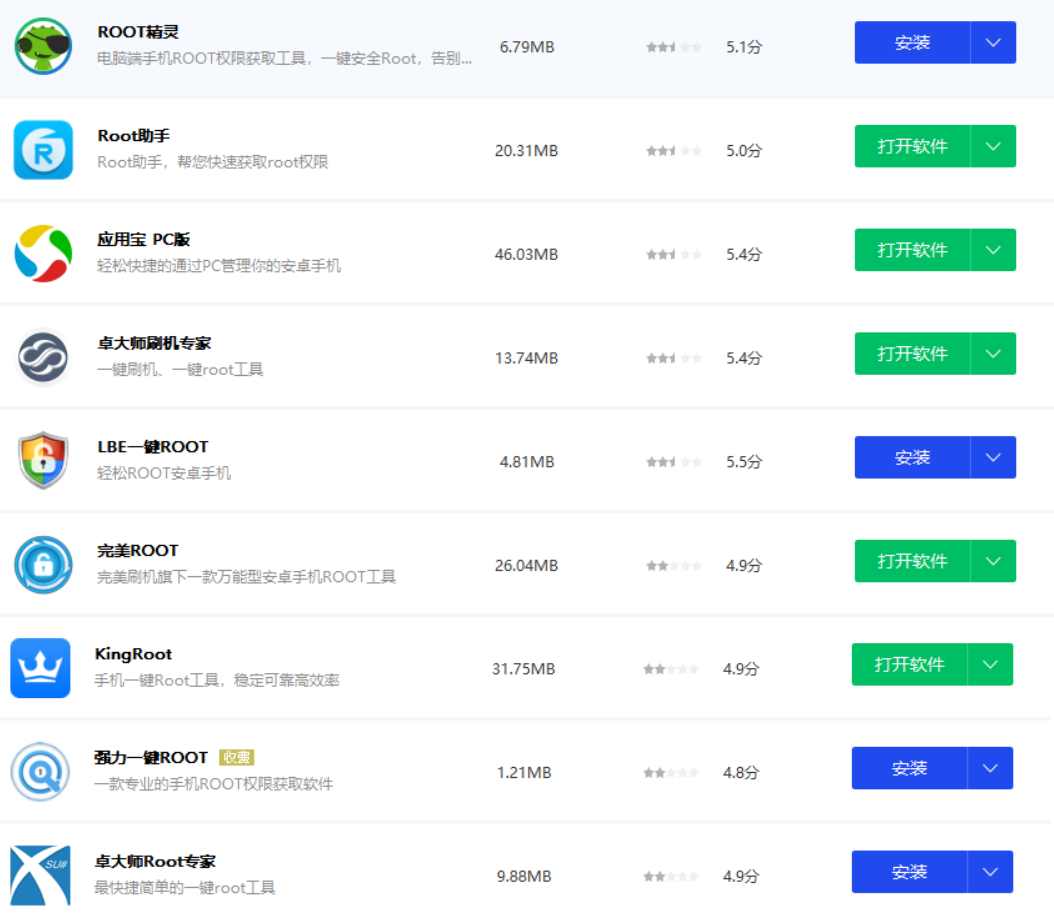Open Root助手 via 打开软件 button
Screen dimensions: 1054x918
tap(912, 146)
